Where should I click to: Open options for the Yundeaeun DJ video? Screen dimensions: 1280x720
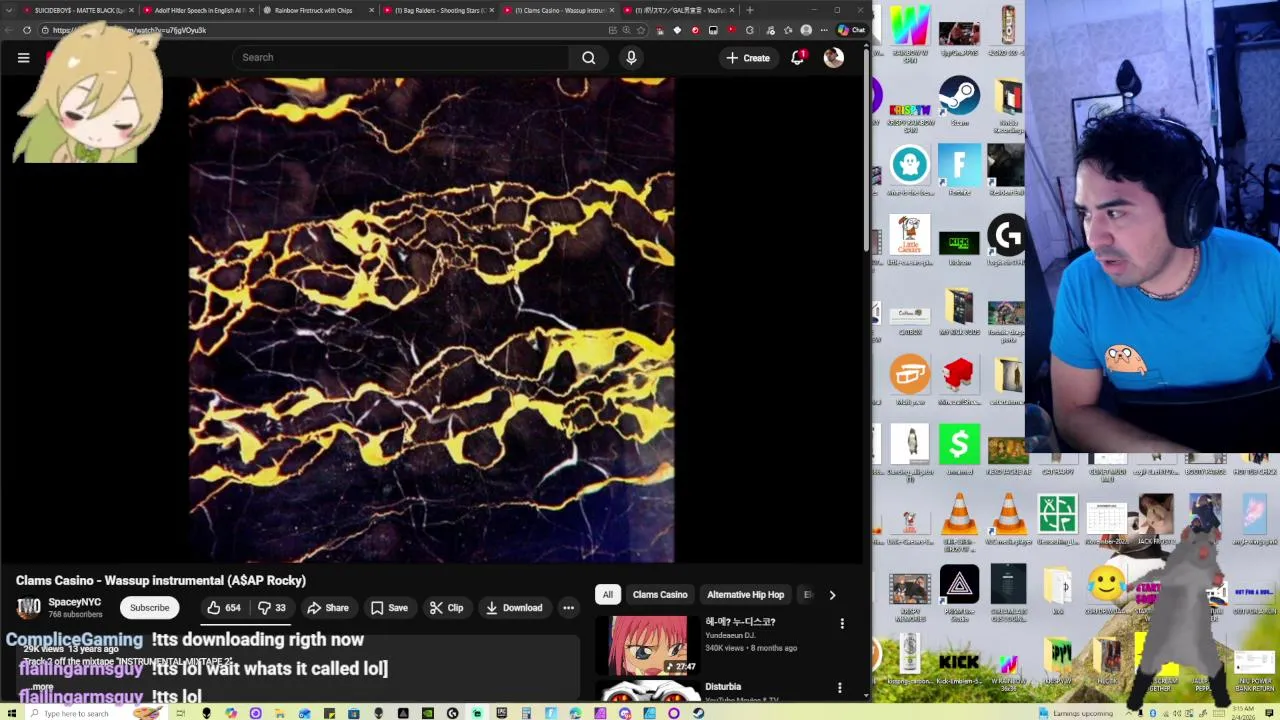[x=842, y=623]
